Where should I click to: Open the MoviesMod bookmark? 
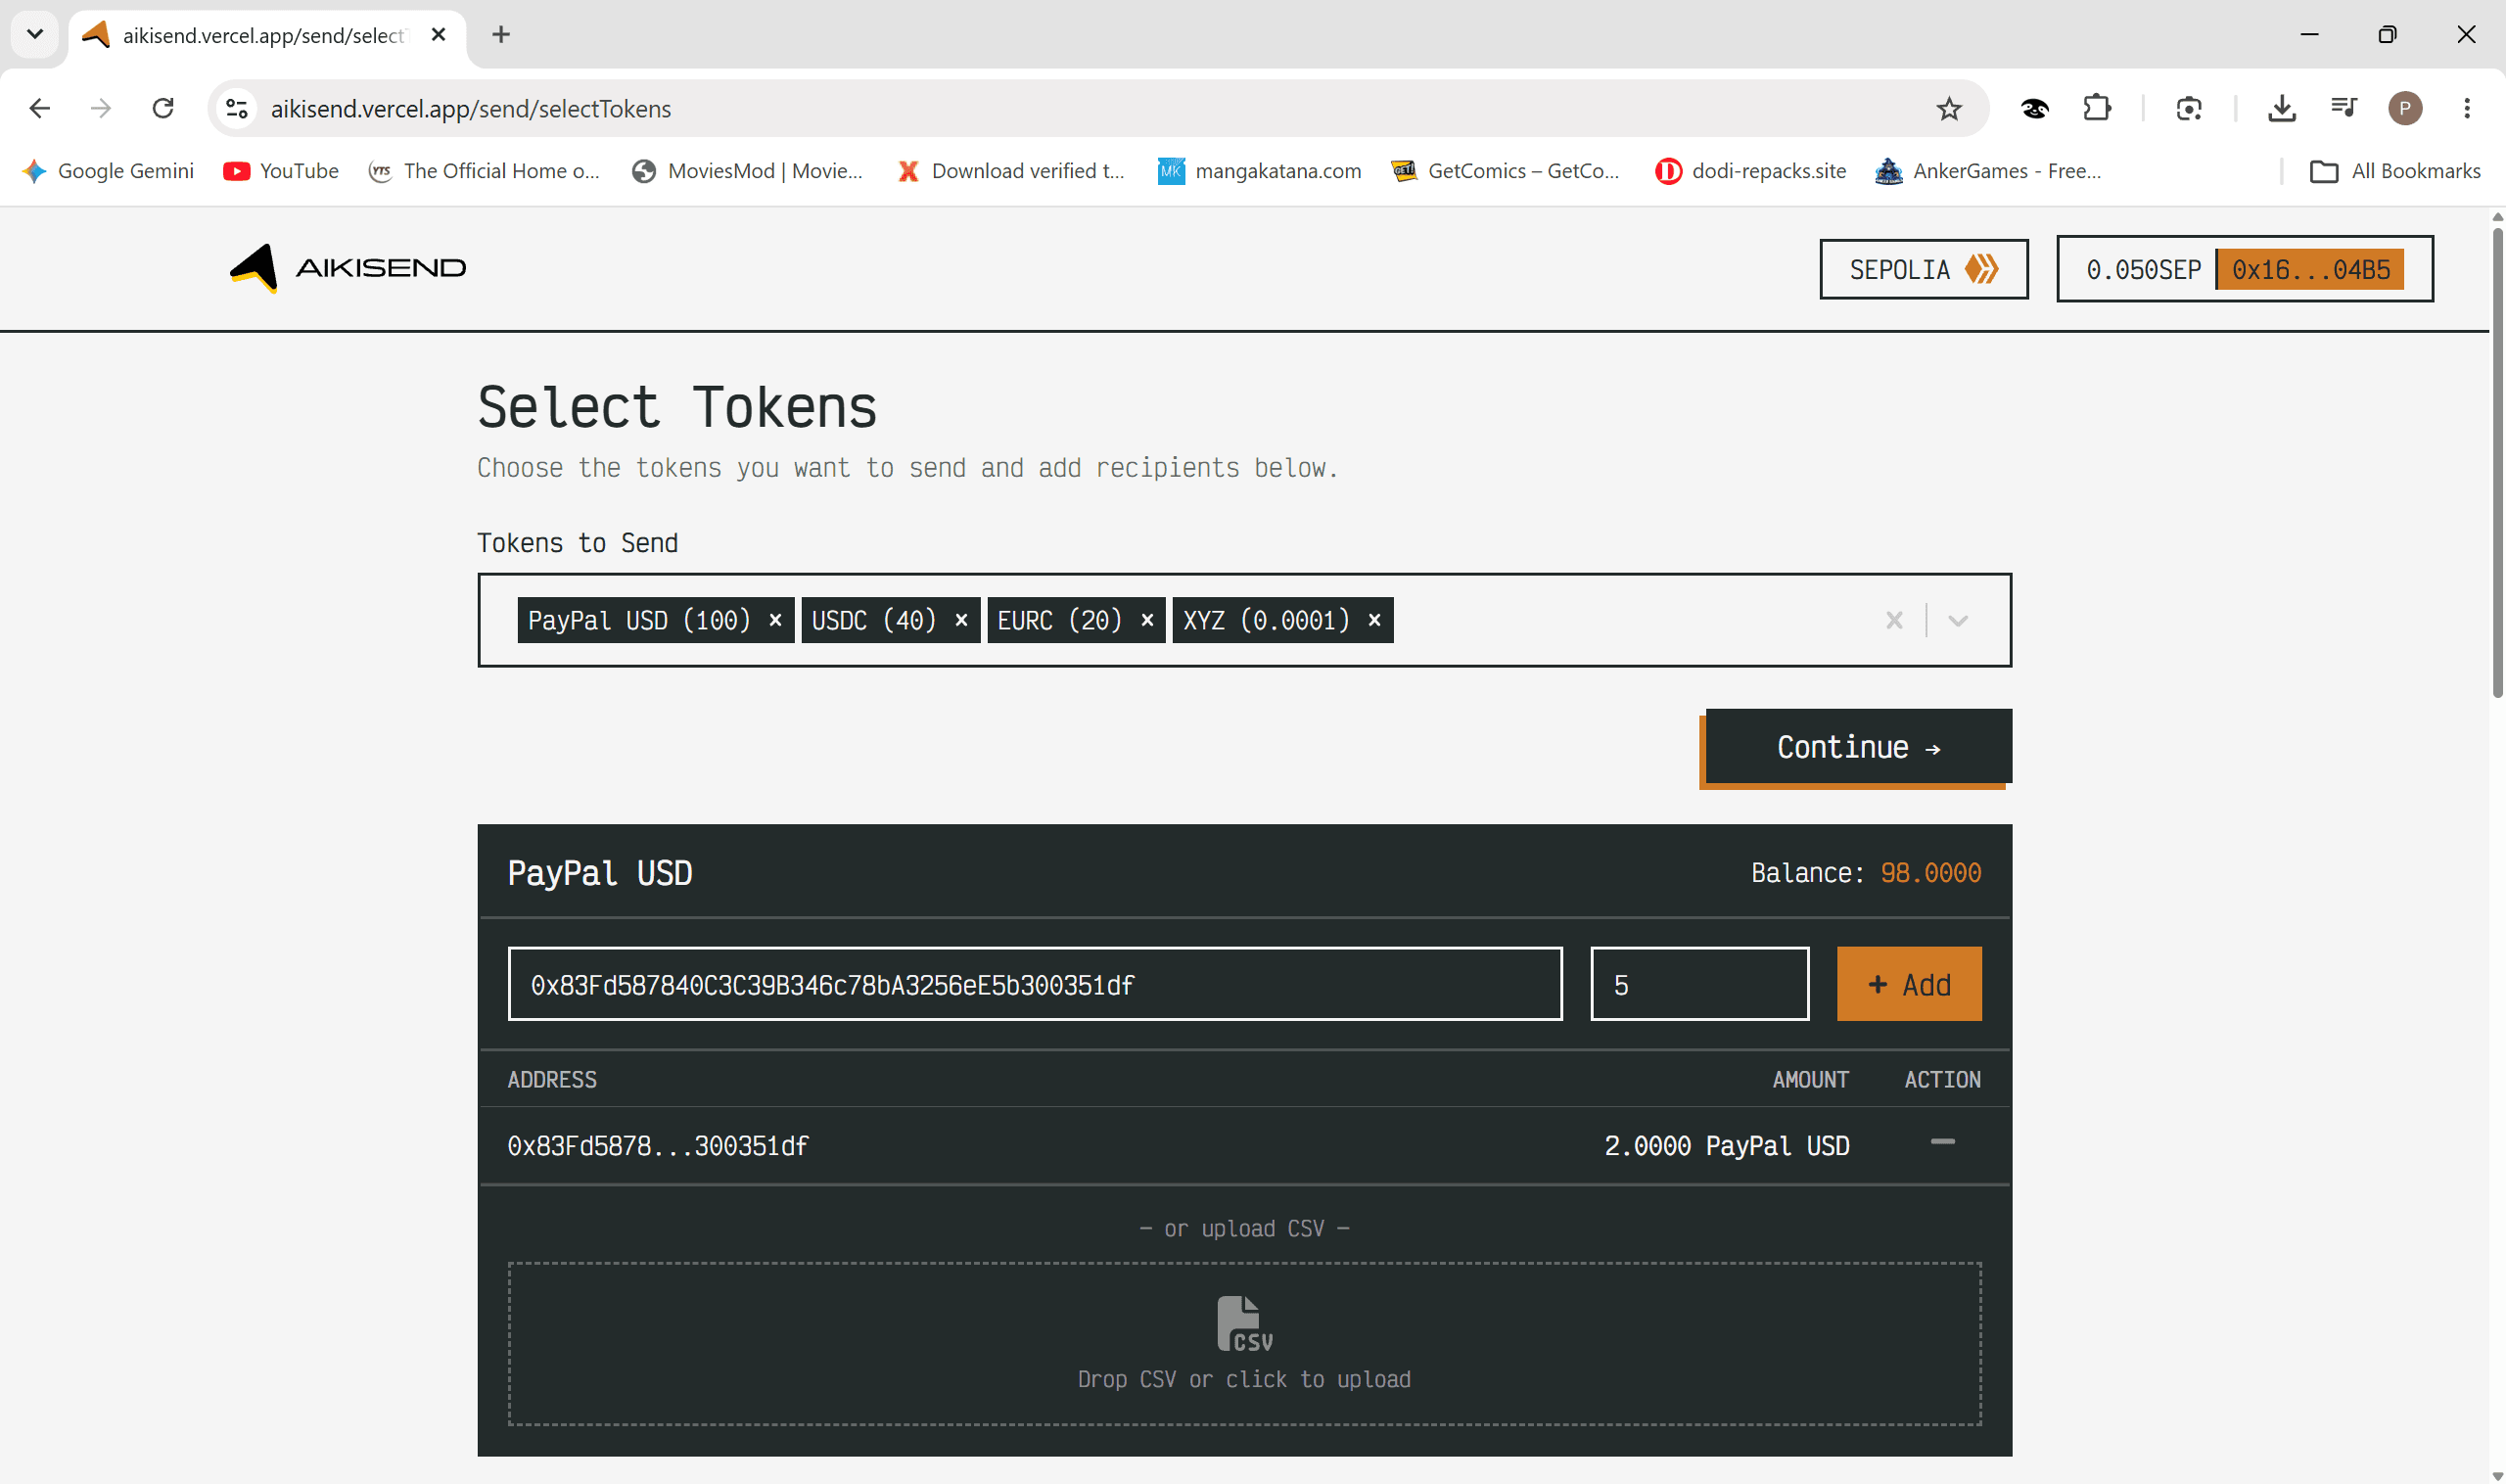[x=747, y=171]
